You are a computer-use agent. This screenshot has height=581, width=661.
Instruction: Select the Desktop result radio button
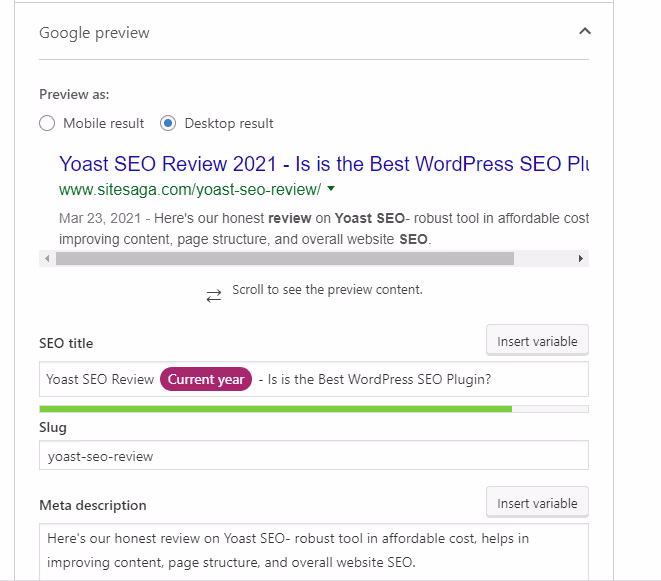click(x=168, y=124)
